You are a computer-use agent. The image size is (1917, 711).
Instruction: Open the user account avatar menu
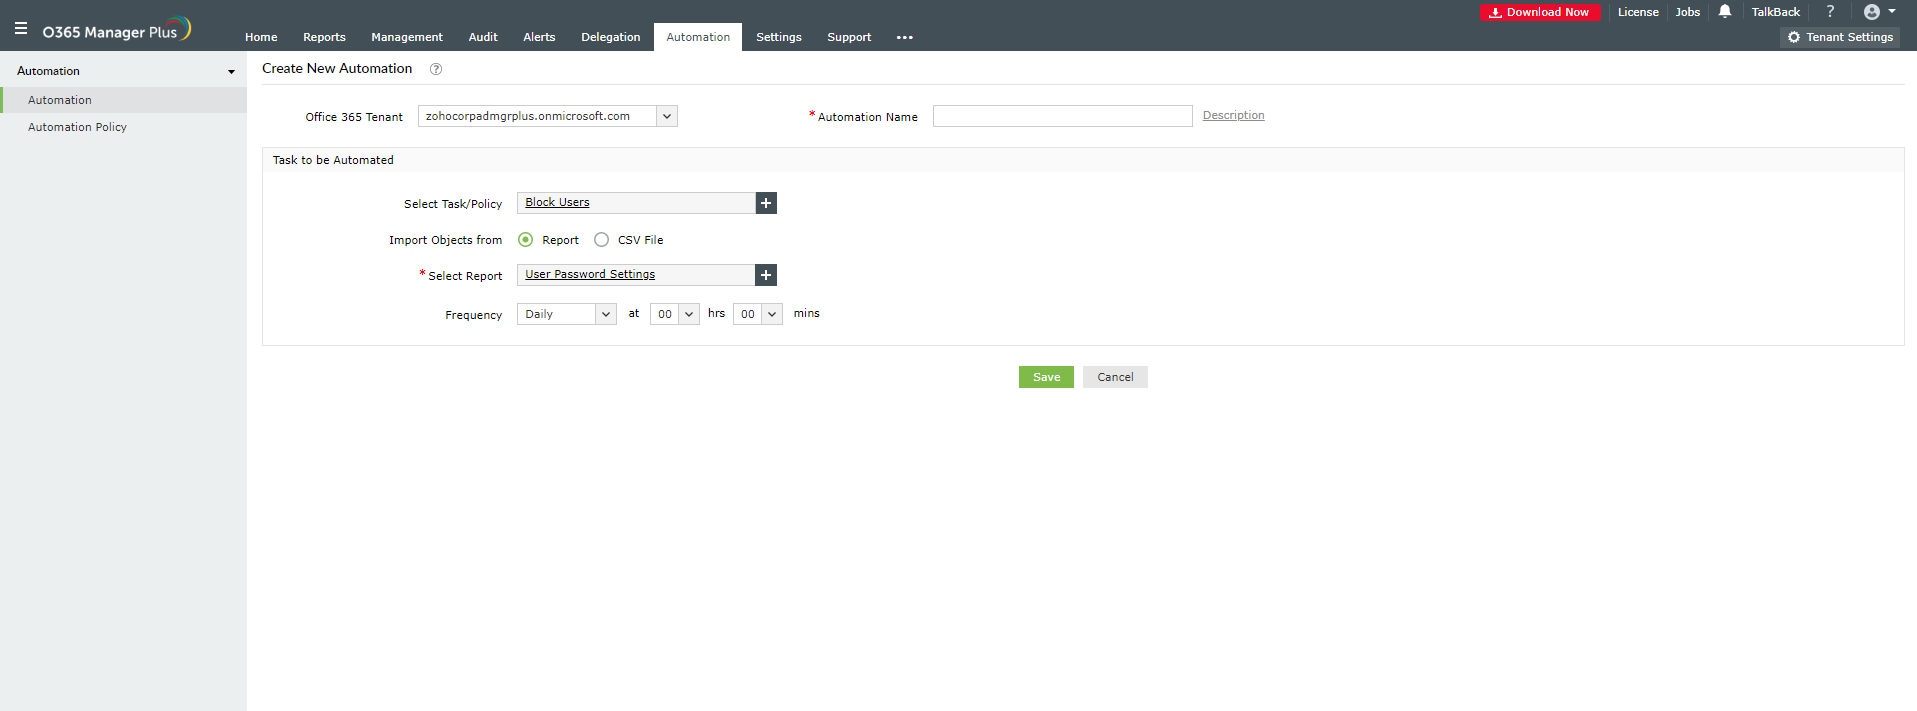(1879, 12)
